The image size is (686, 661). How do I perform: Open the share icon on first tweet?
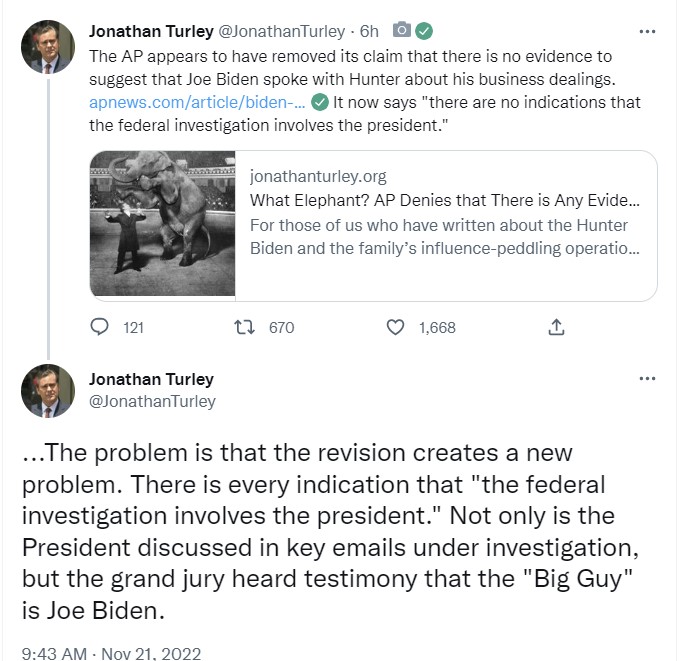[556, 327]
